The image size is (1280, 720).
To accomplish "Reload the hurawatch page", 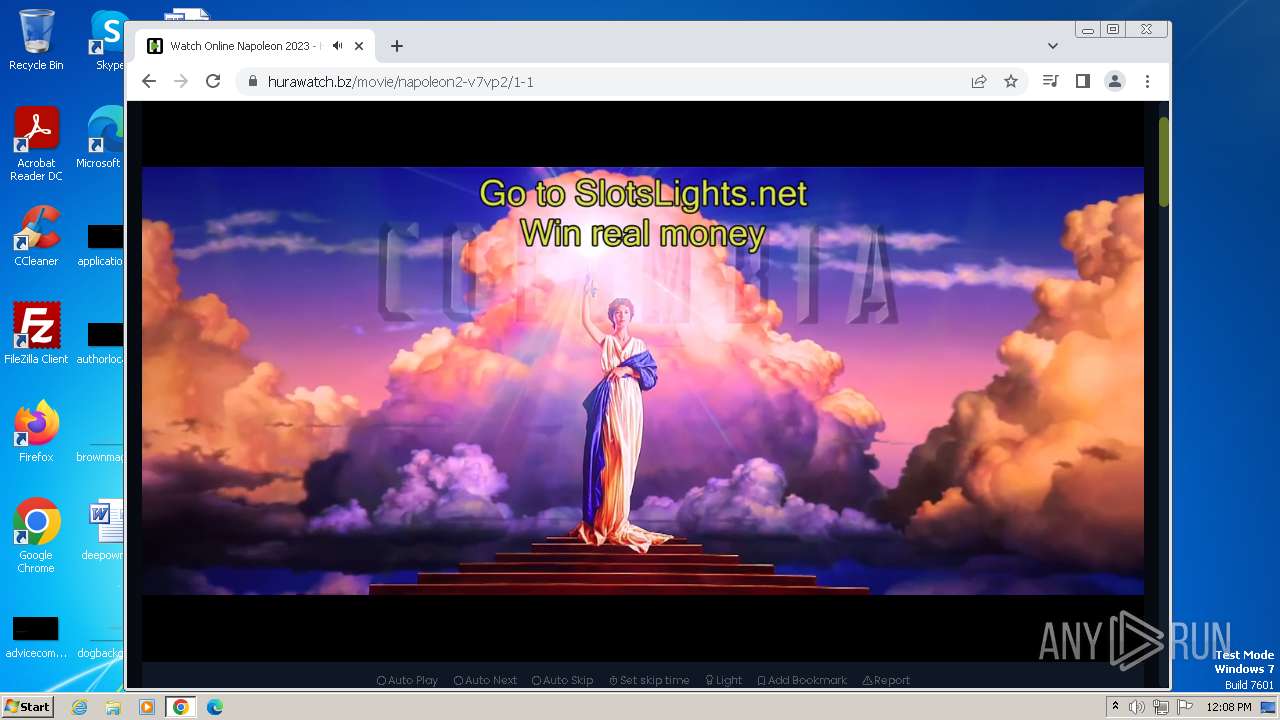I will click(x=213, y=82).
